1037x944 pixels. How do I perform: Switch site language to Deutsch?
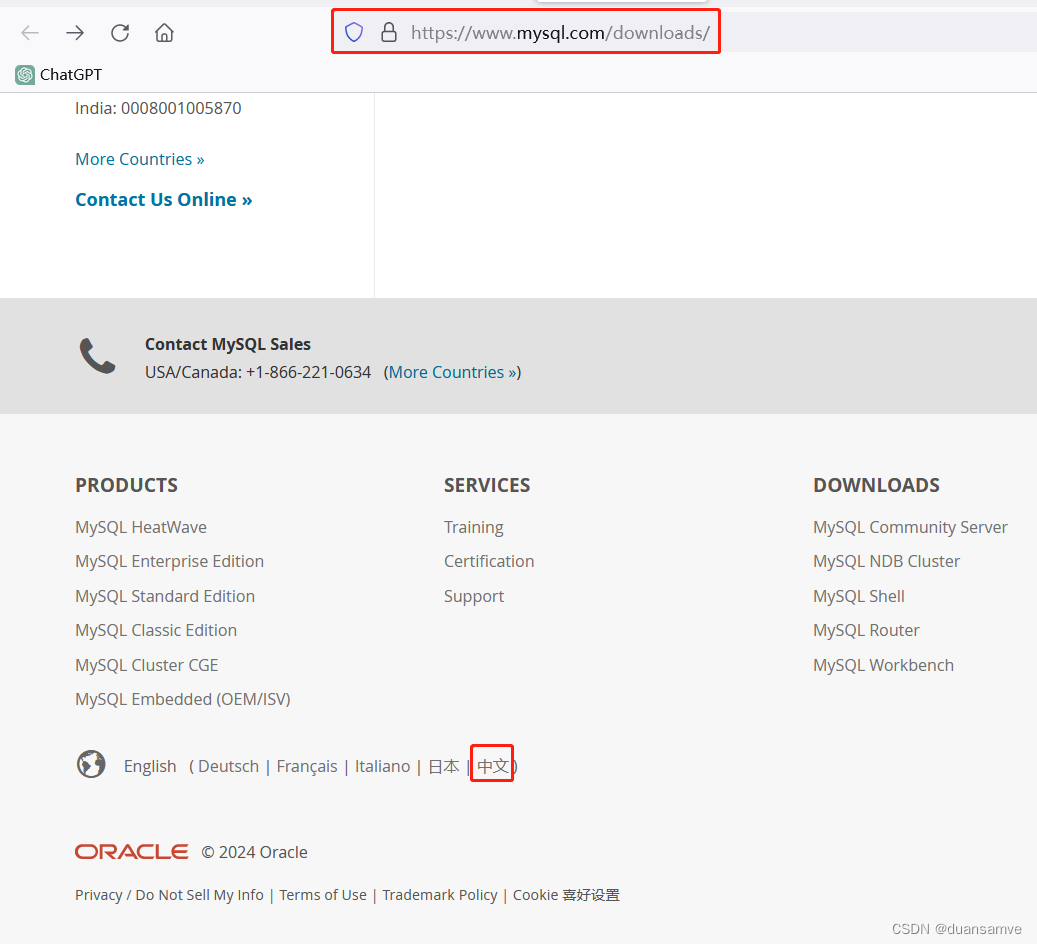pyautogui.click(x=228, y=766)
